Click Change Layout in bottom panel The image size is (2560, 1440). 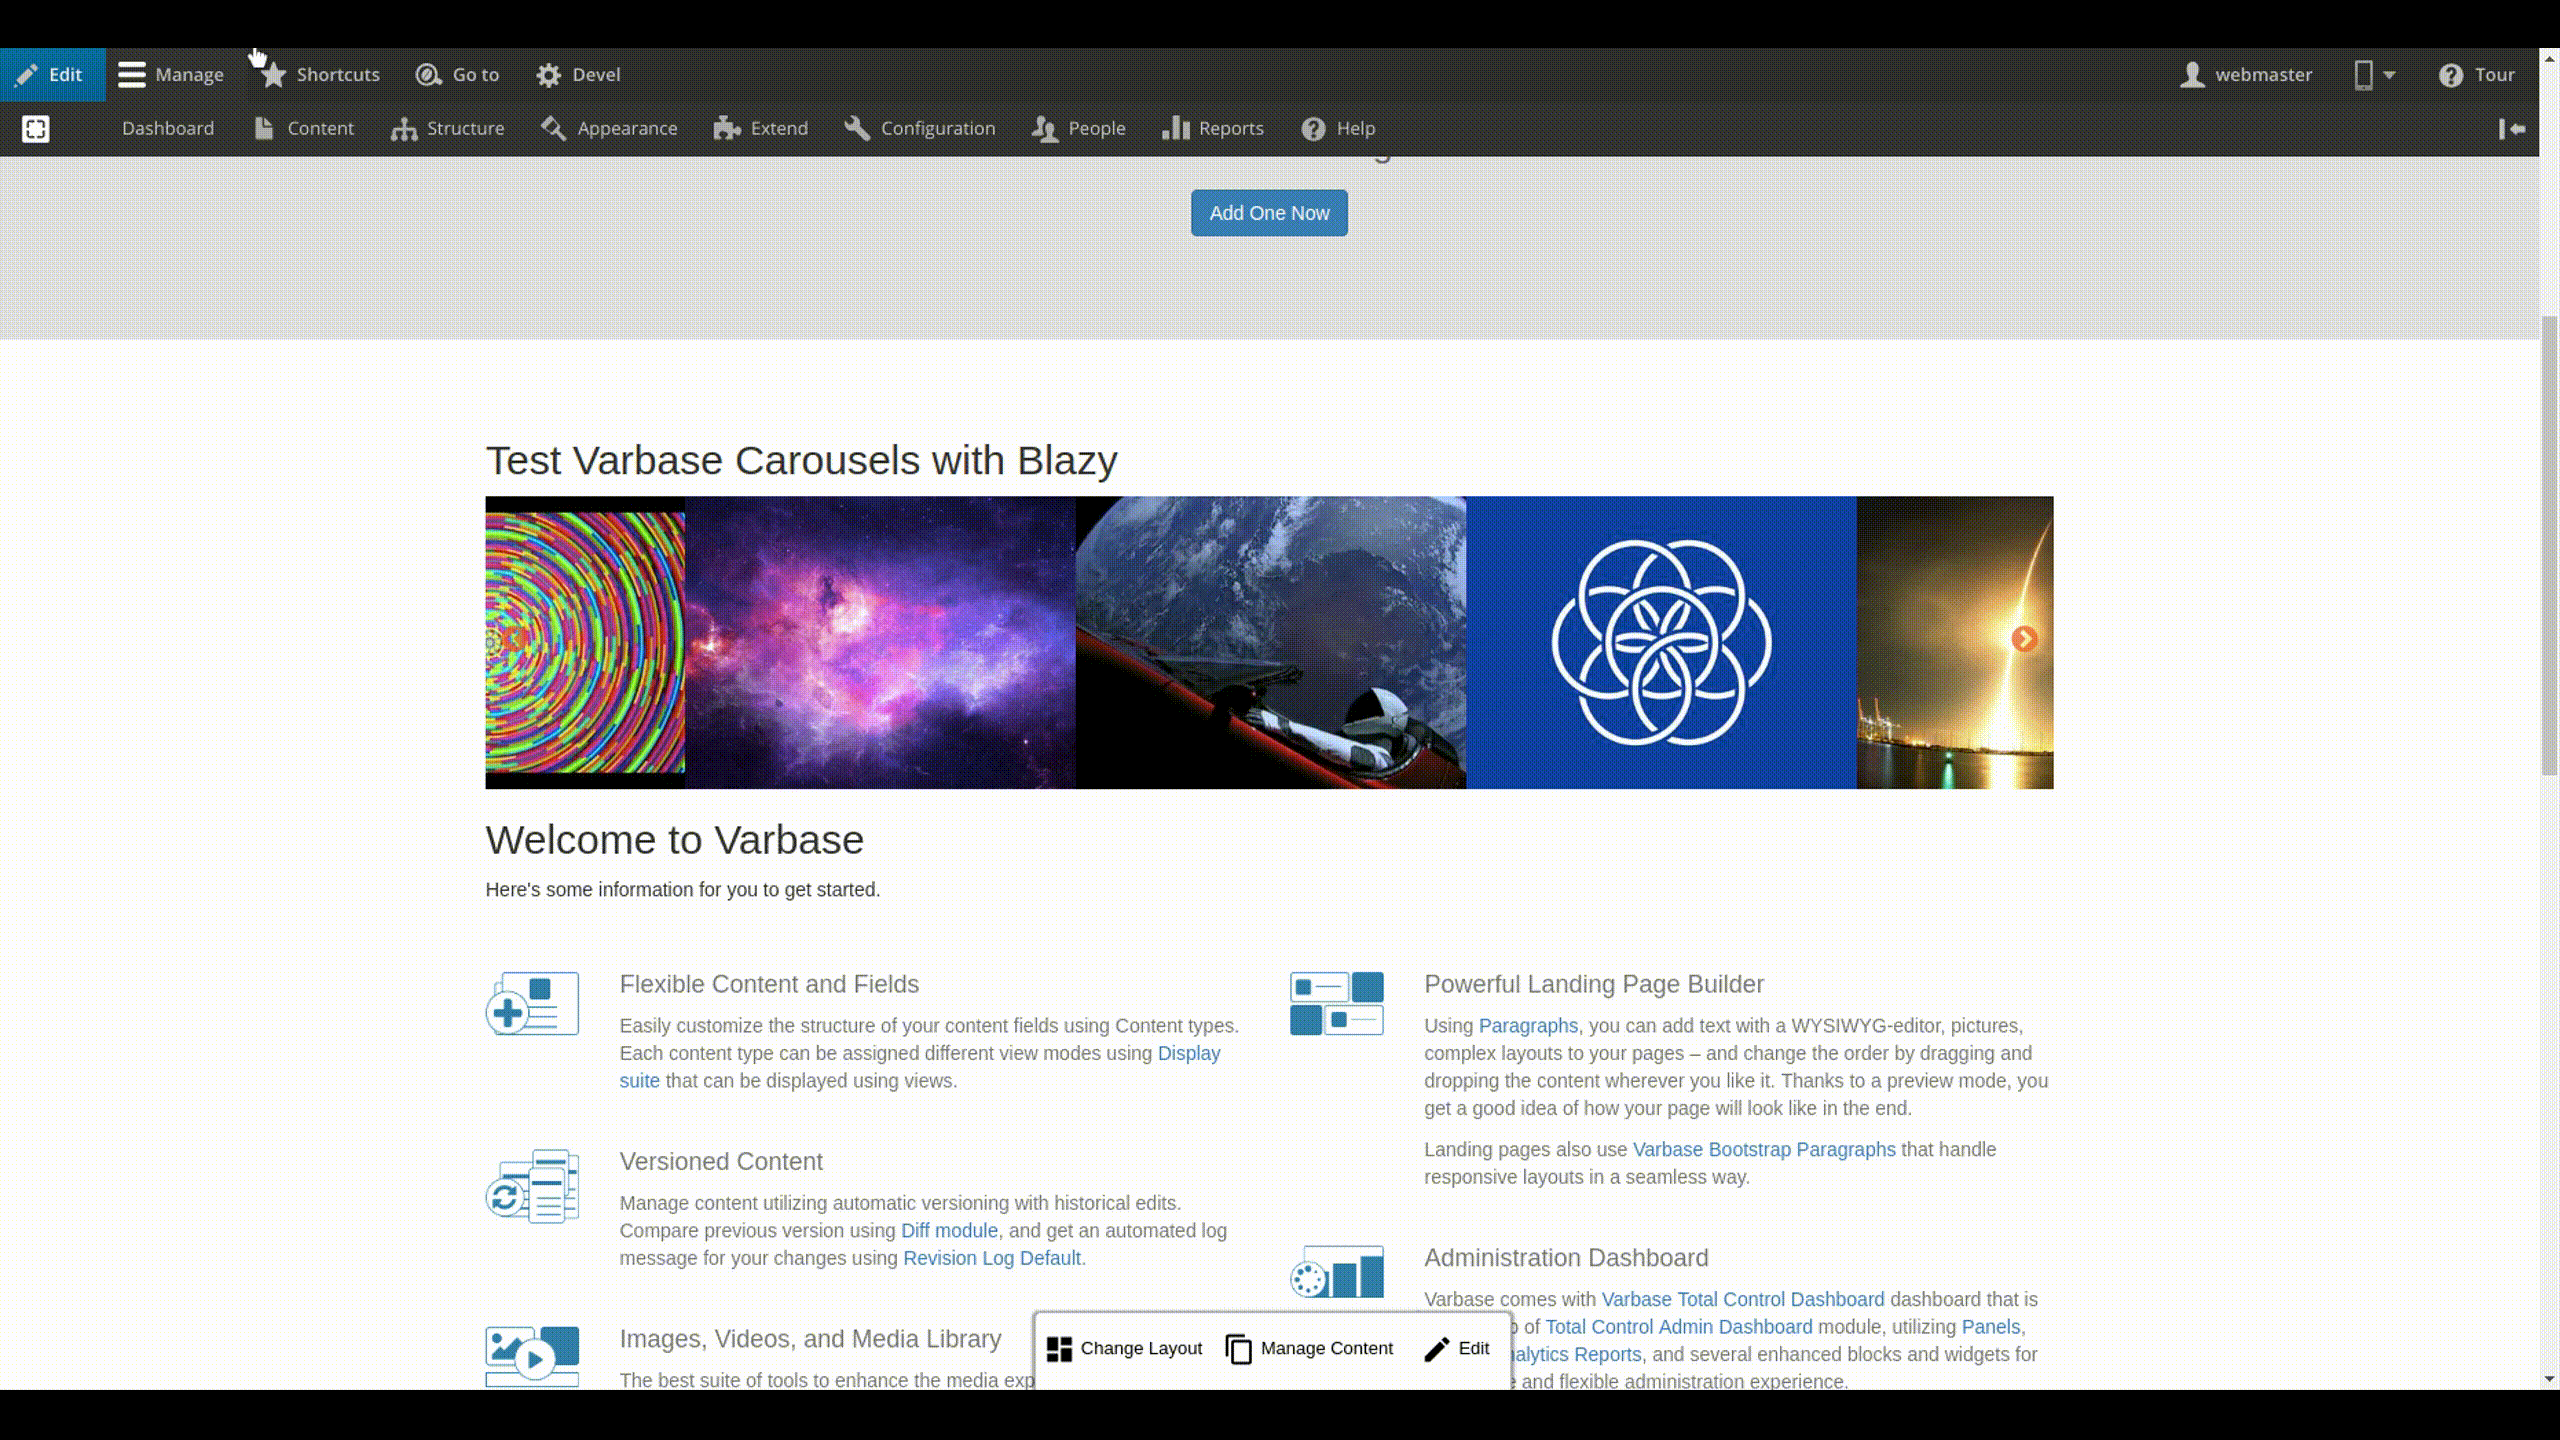(1124, 1349)
